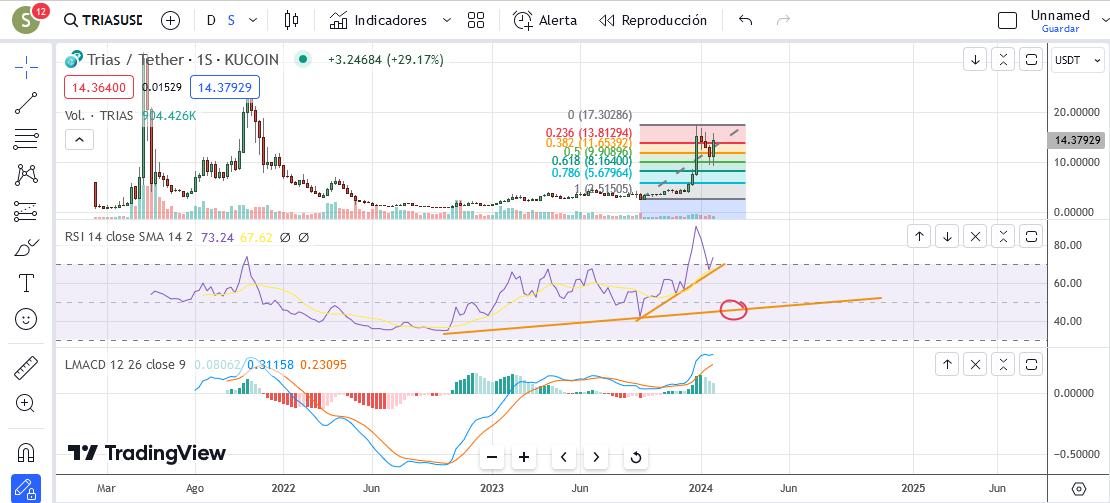This screenshot has width=1110, height=503.
Task: Click the compare or add symbol plus icon
Action: [171, 20]
